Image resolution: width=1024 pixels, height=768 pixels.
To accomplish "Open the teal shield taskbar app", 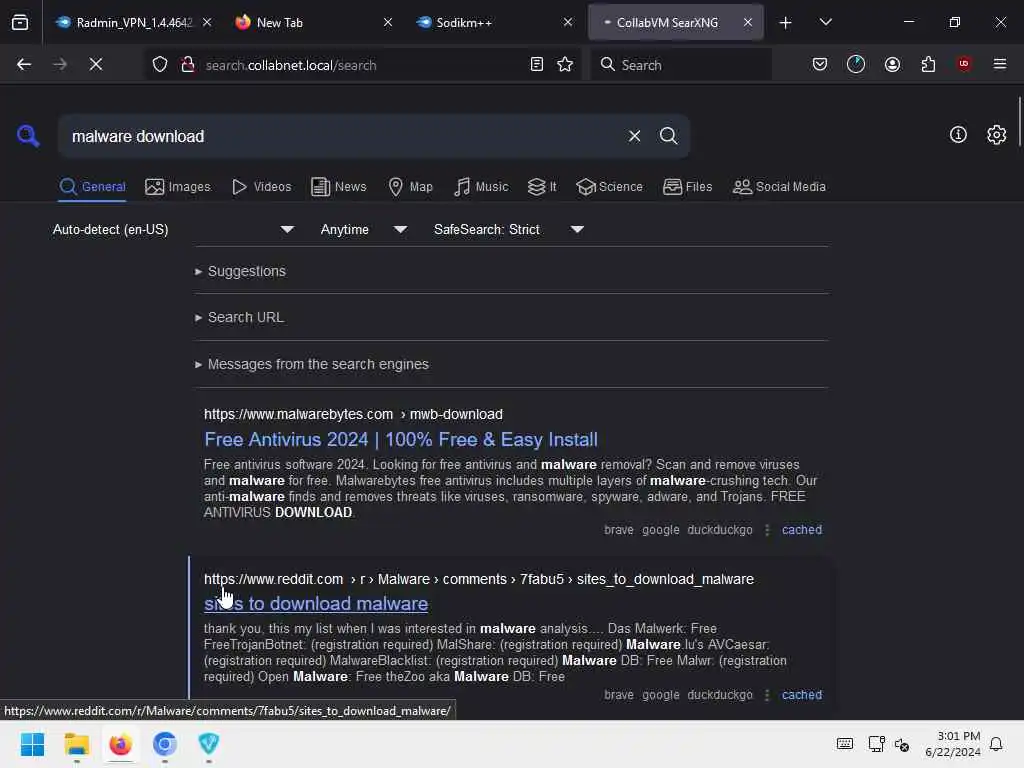I will [x=208, y=744].
